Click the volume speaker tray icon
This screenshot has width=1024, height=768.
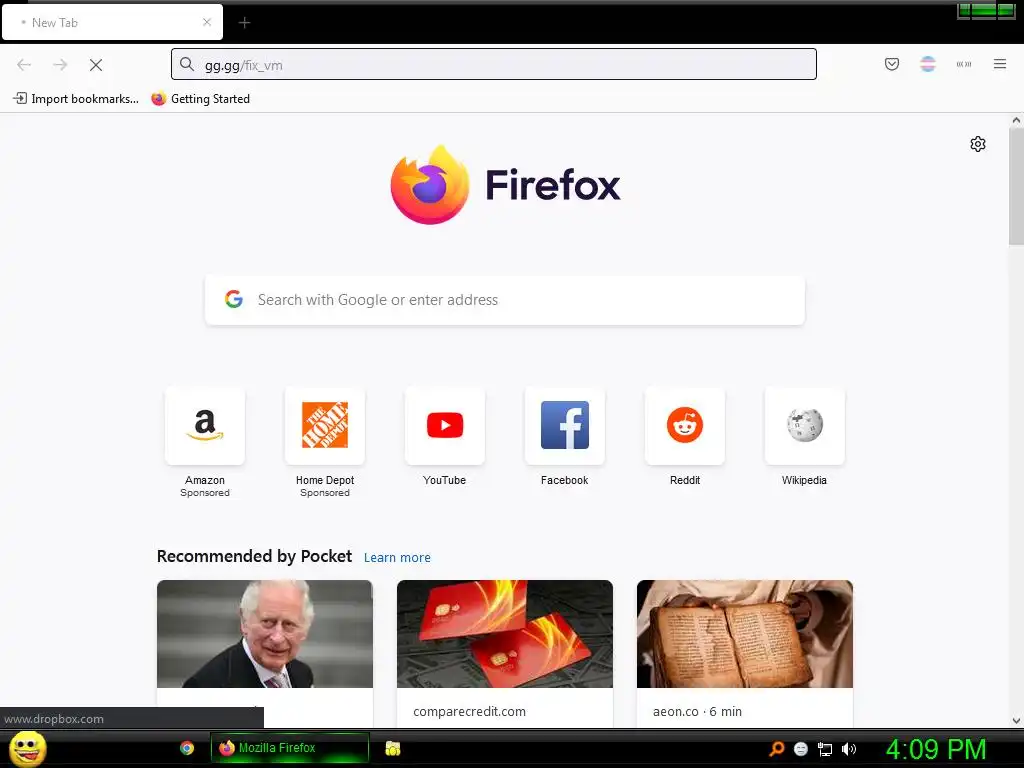[848, 749]
